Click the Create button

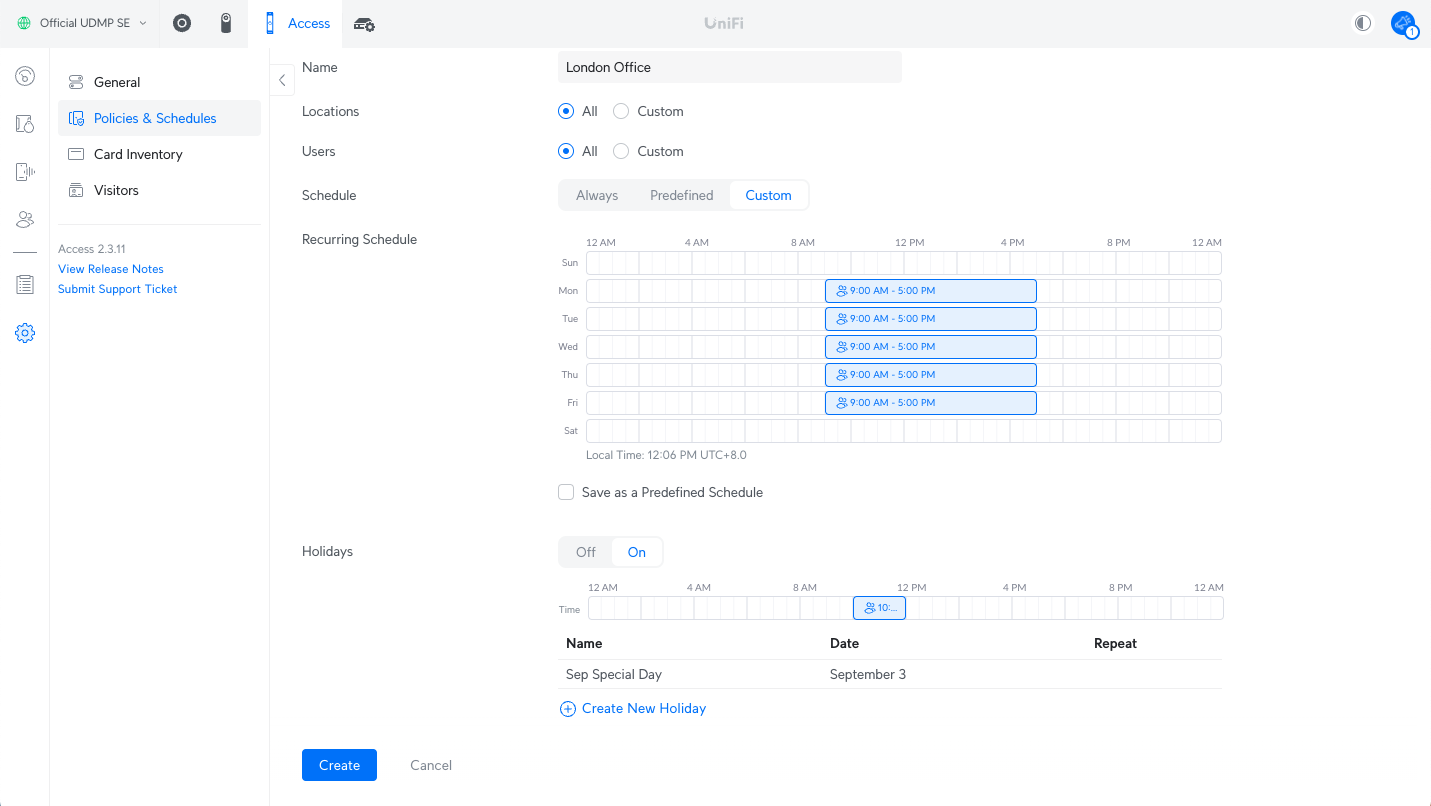(x=339, y=765)
